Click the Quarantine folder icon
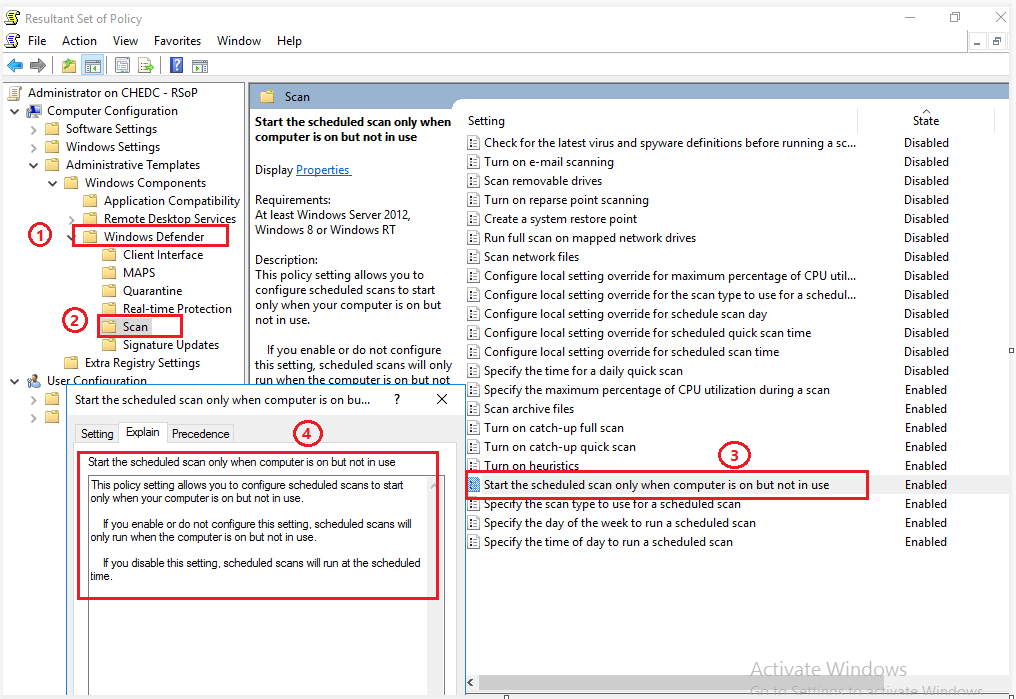 point(110,290)
